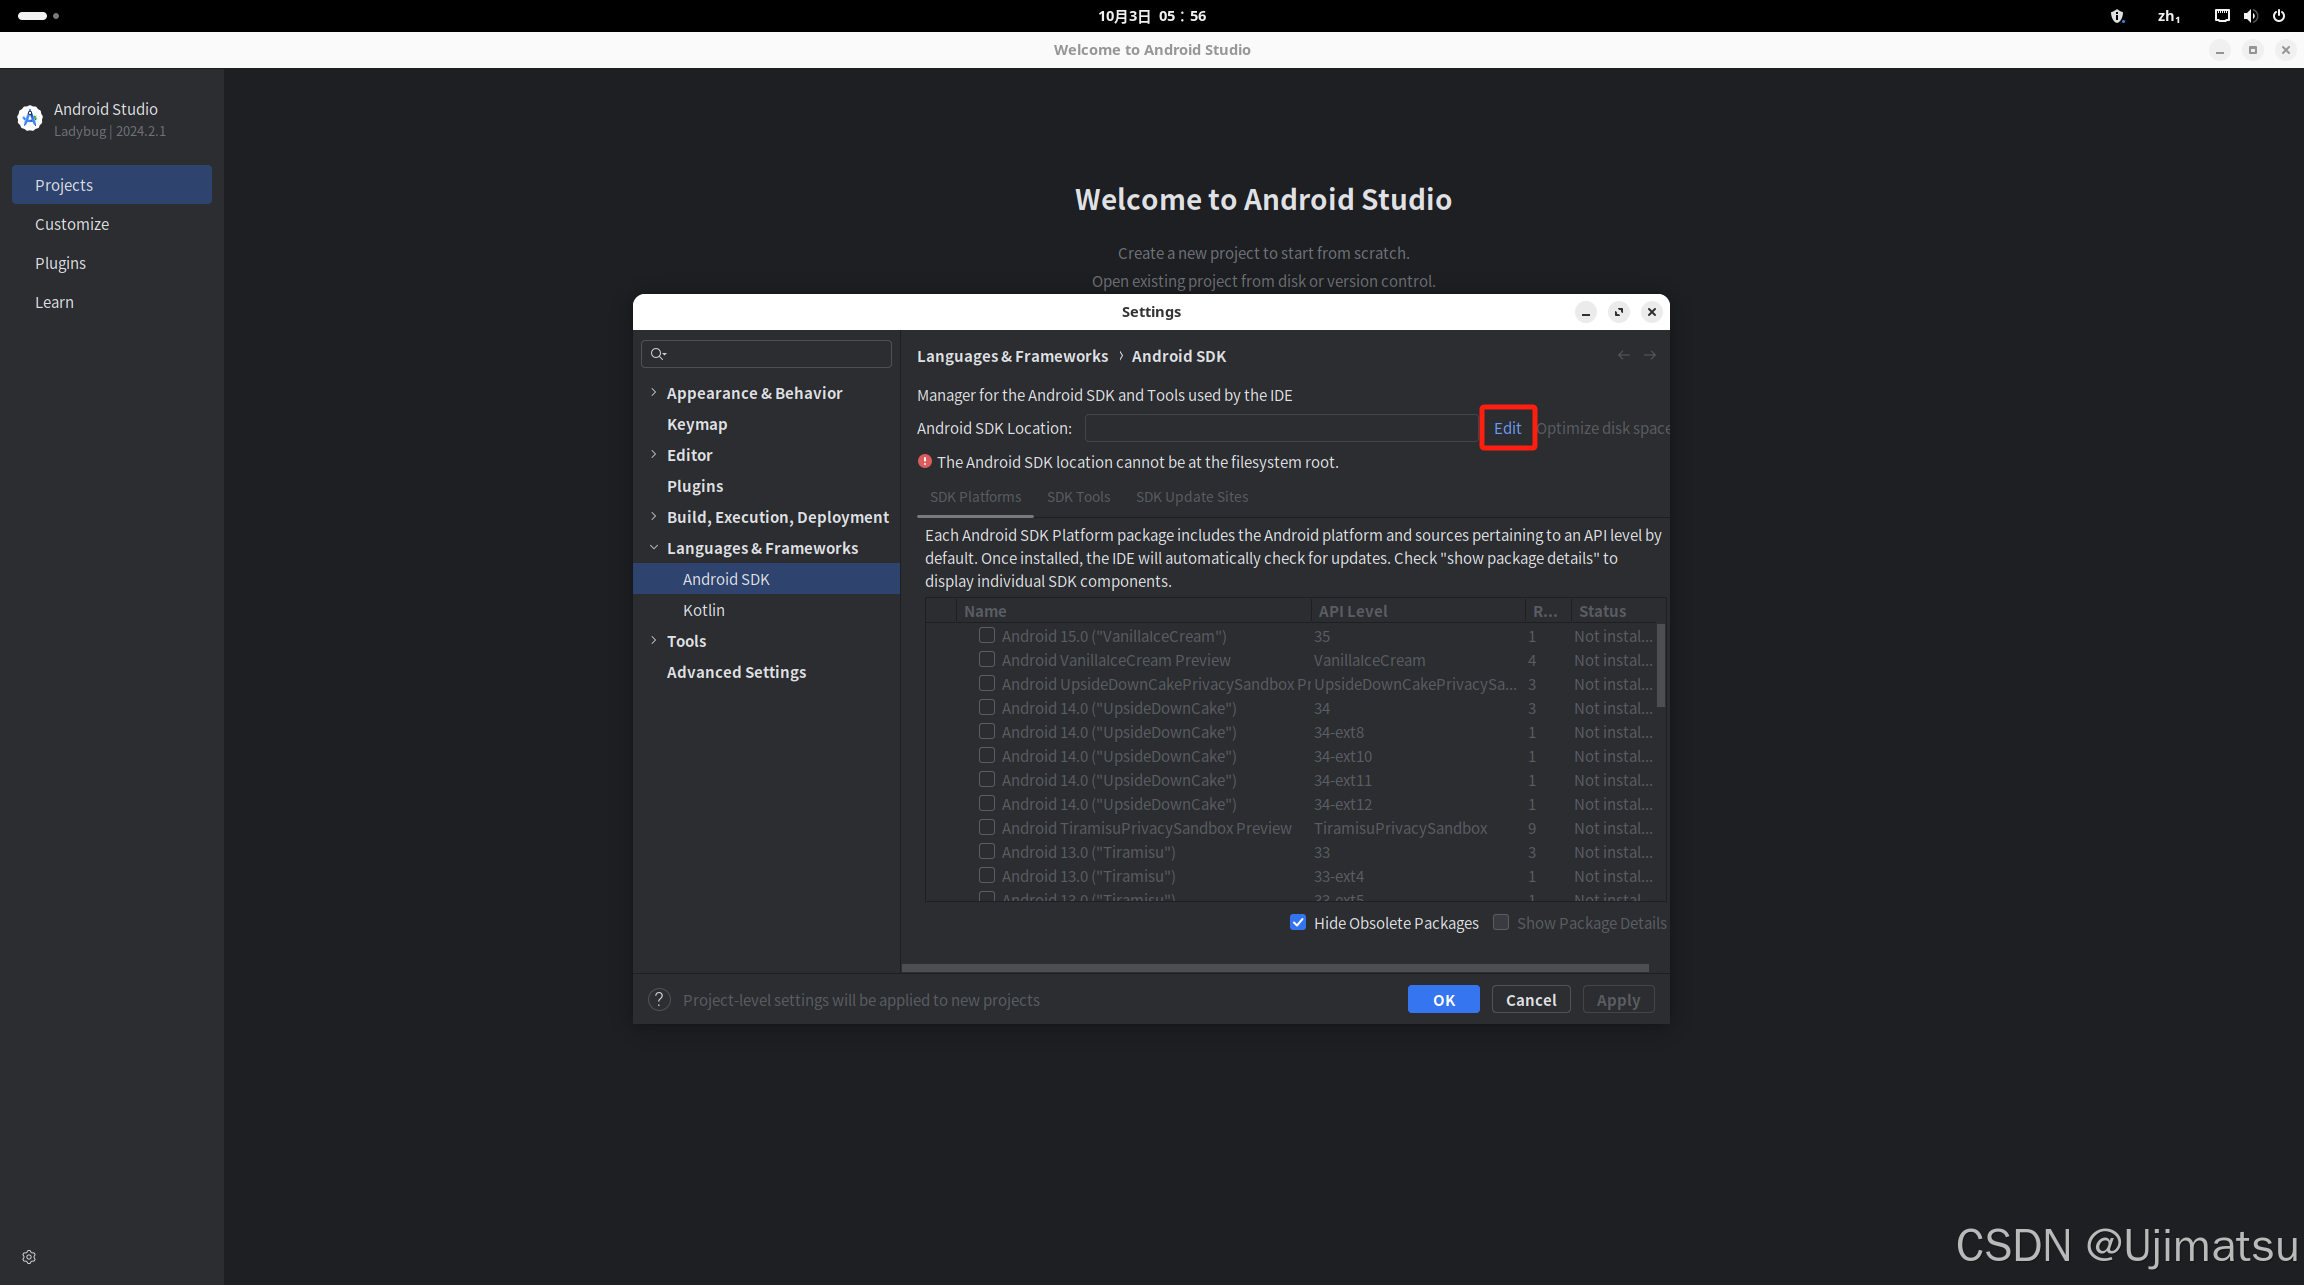Click the help question mark icon

click(659, 999)
